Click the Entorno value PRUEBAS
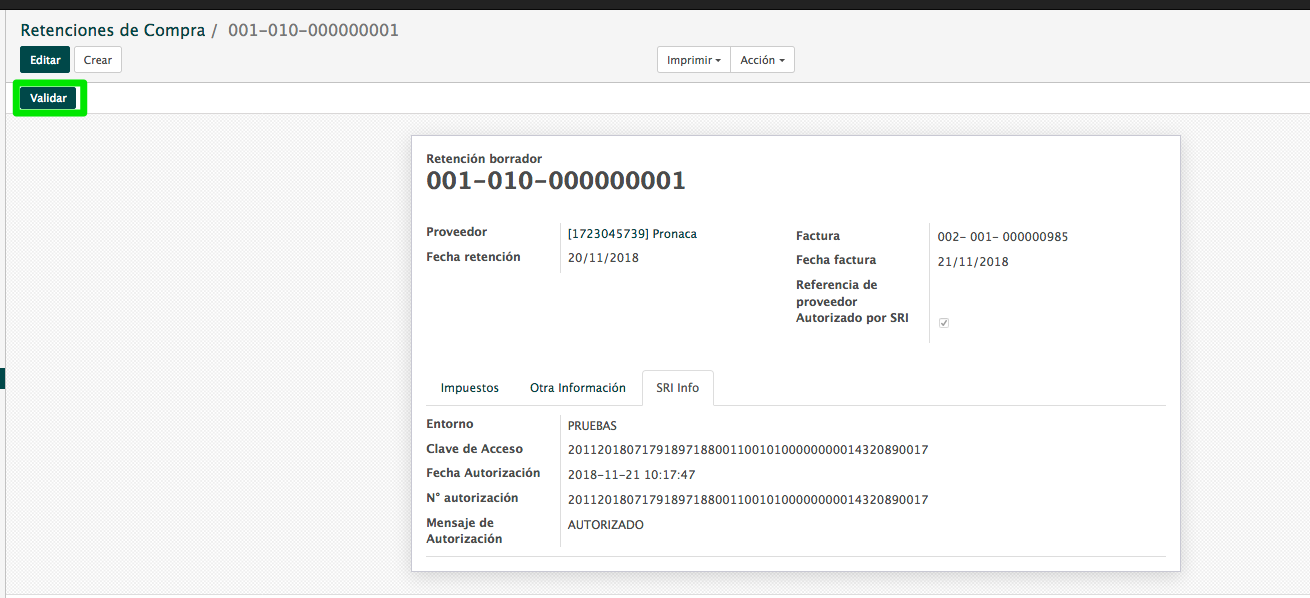 point(592,426)
